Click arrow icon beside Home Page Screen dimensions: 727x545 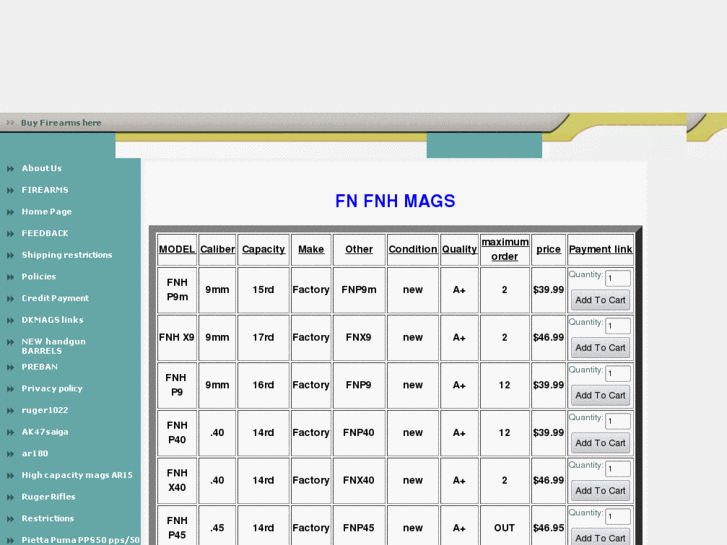(10, 212)
